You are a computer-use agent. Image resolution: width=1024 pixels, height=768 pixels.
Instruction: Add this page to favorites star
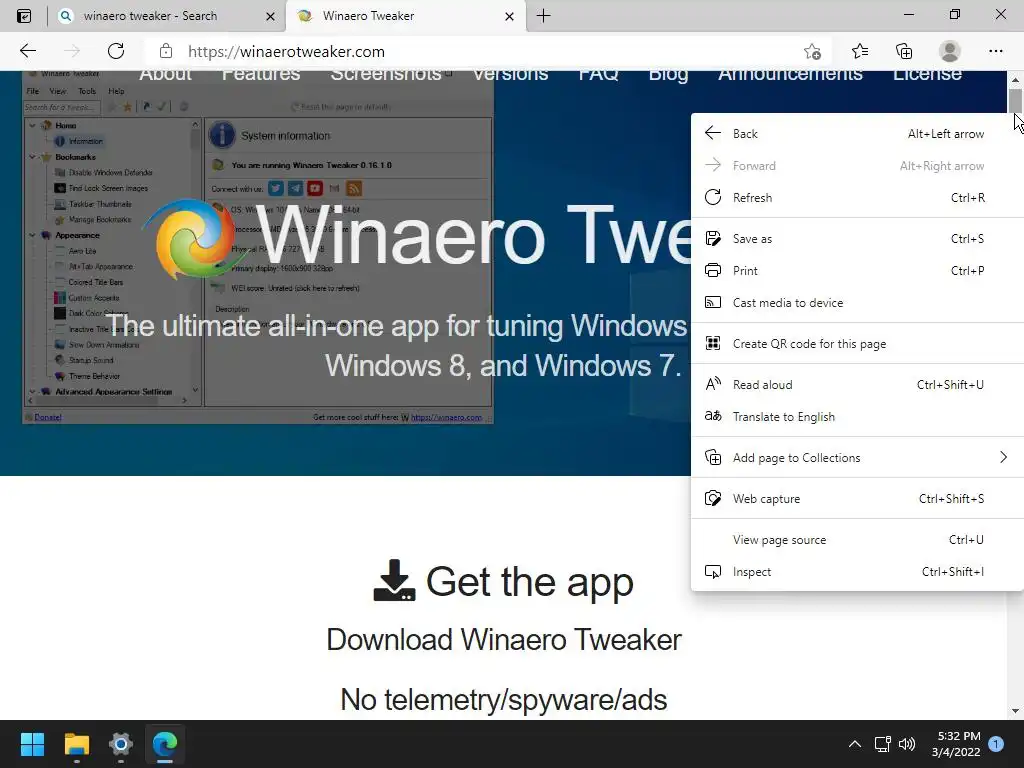(x=812, y=51)
